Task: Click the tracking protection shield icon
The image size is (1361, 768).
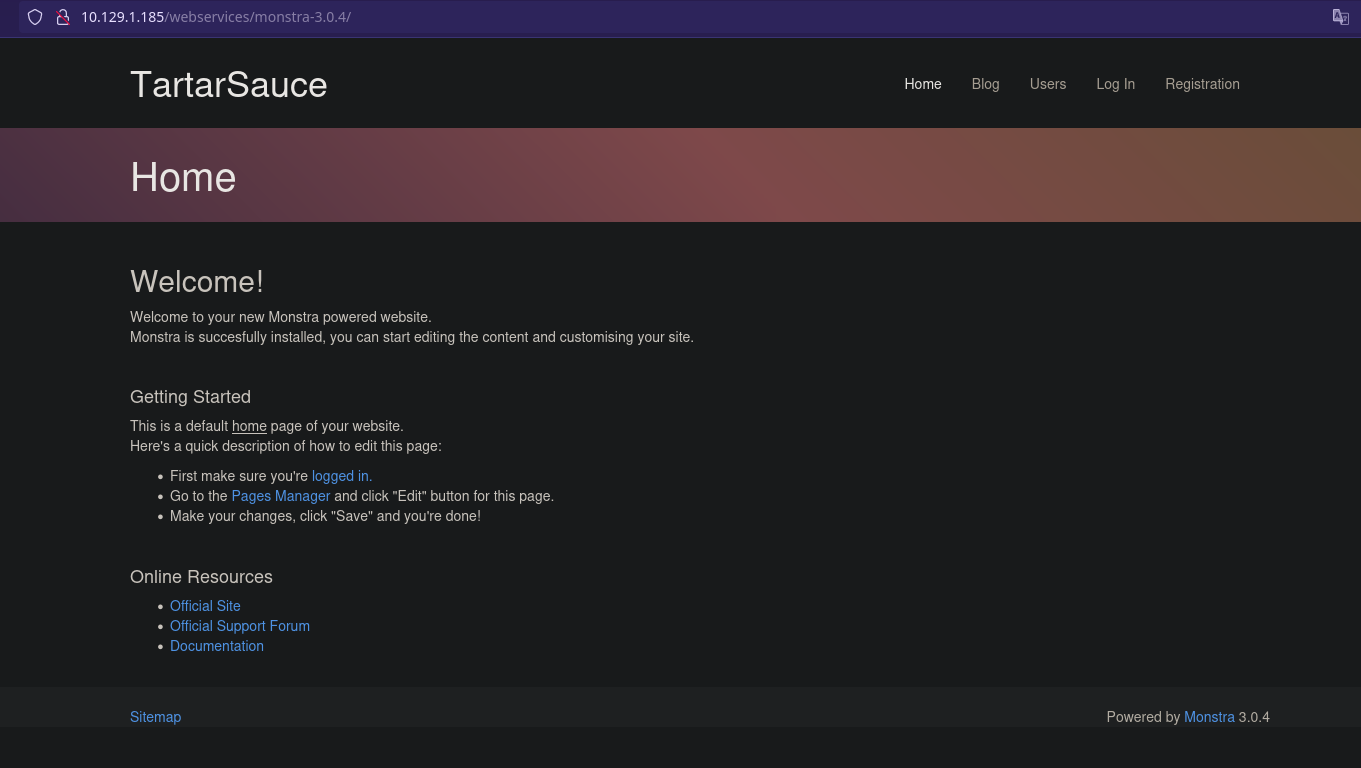Action: [35, 17]
